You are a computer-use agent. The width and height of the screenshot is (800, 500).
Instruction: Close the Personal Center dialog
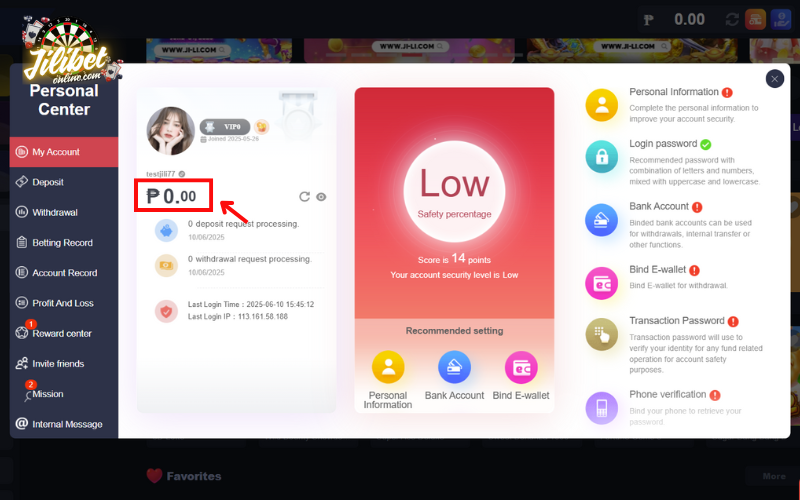(x=774, y=79)
